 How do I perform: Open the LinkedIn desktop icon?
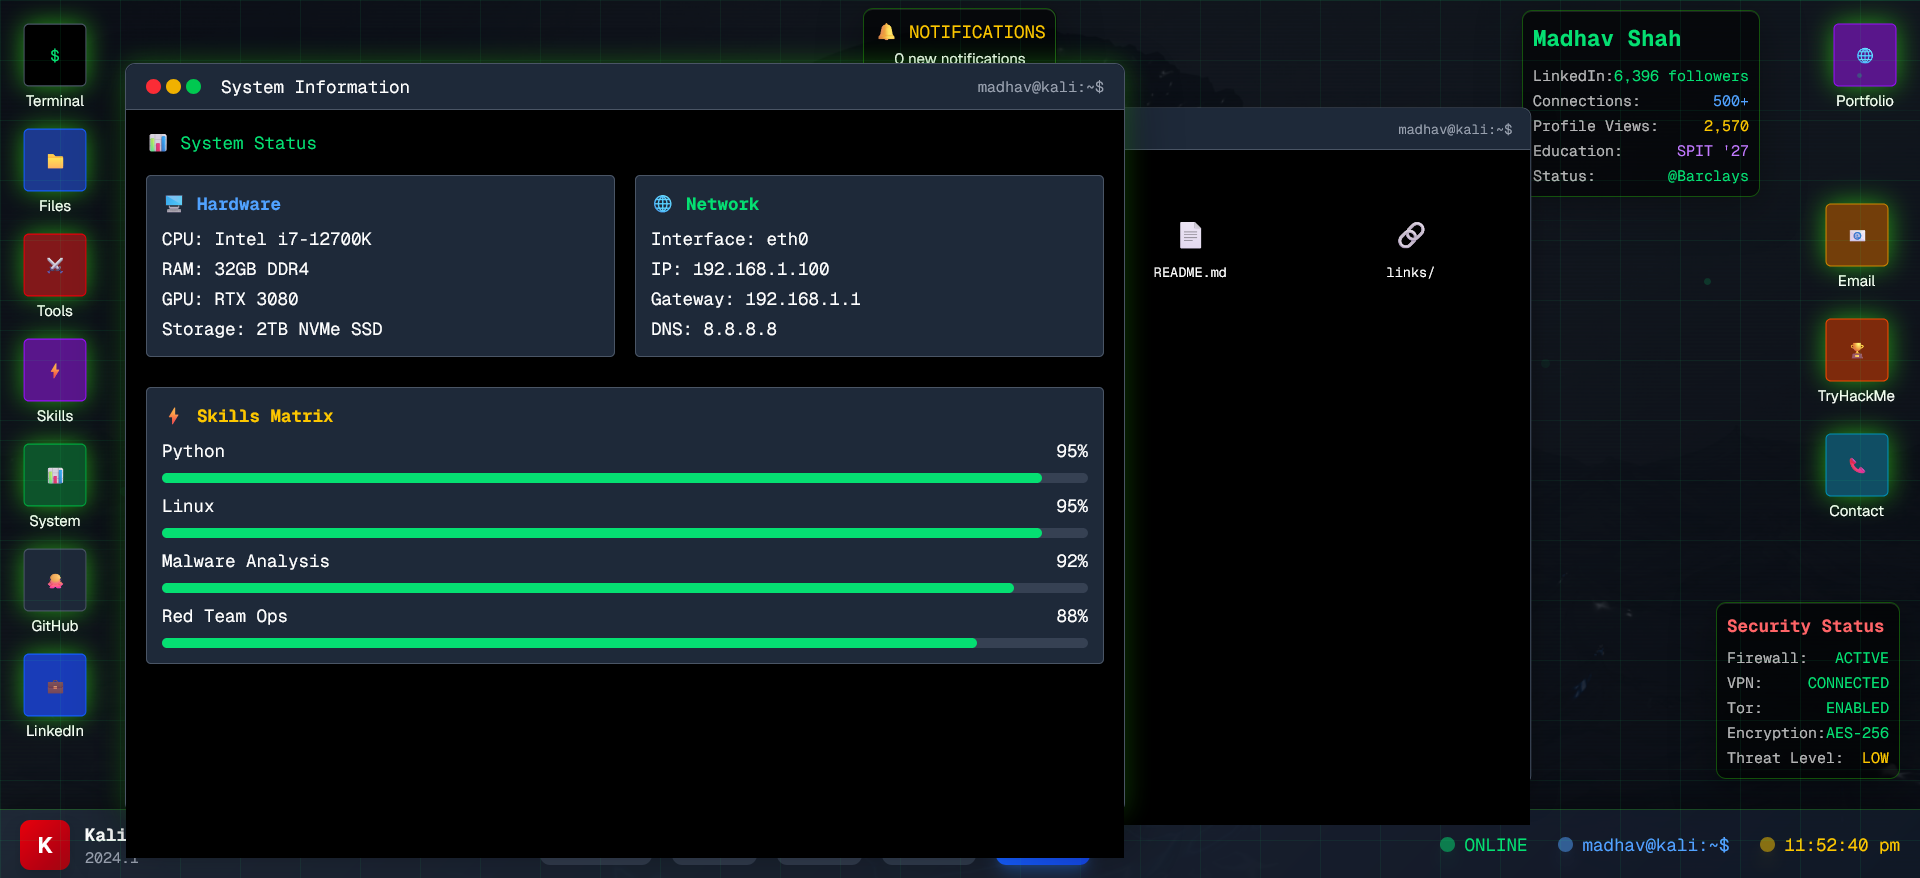pos(55,686)
